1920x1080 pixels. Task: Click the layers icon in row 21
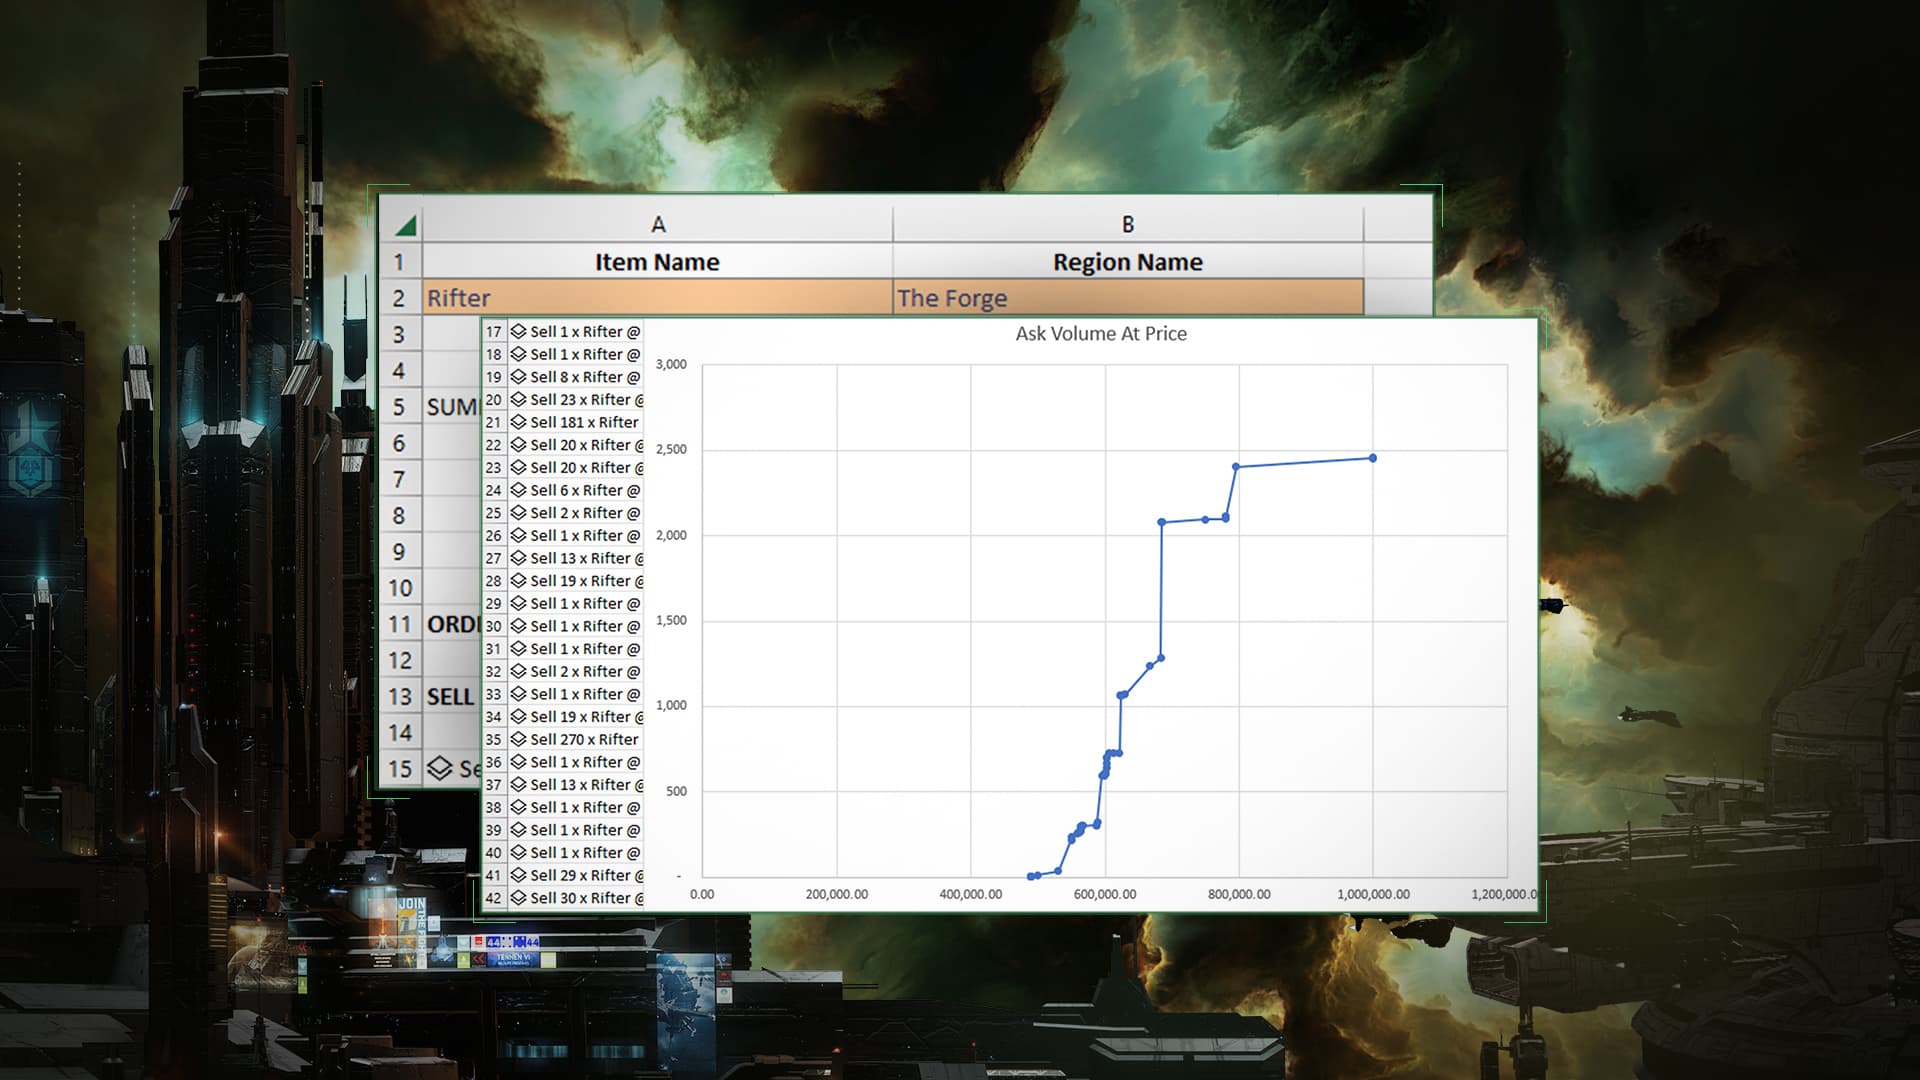coord(518,422)
